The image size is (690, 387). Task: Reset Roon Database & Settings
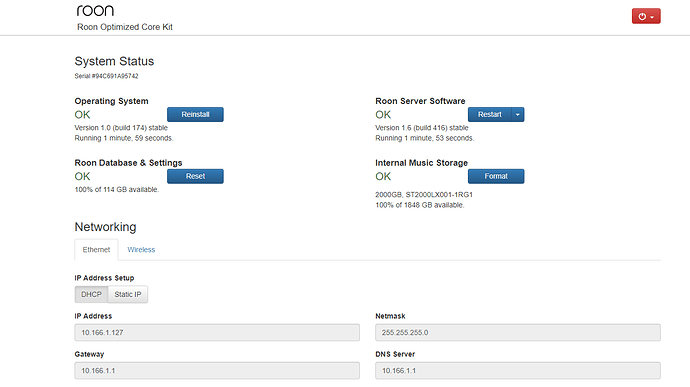[x=195, y=176]
